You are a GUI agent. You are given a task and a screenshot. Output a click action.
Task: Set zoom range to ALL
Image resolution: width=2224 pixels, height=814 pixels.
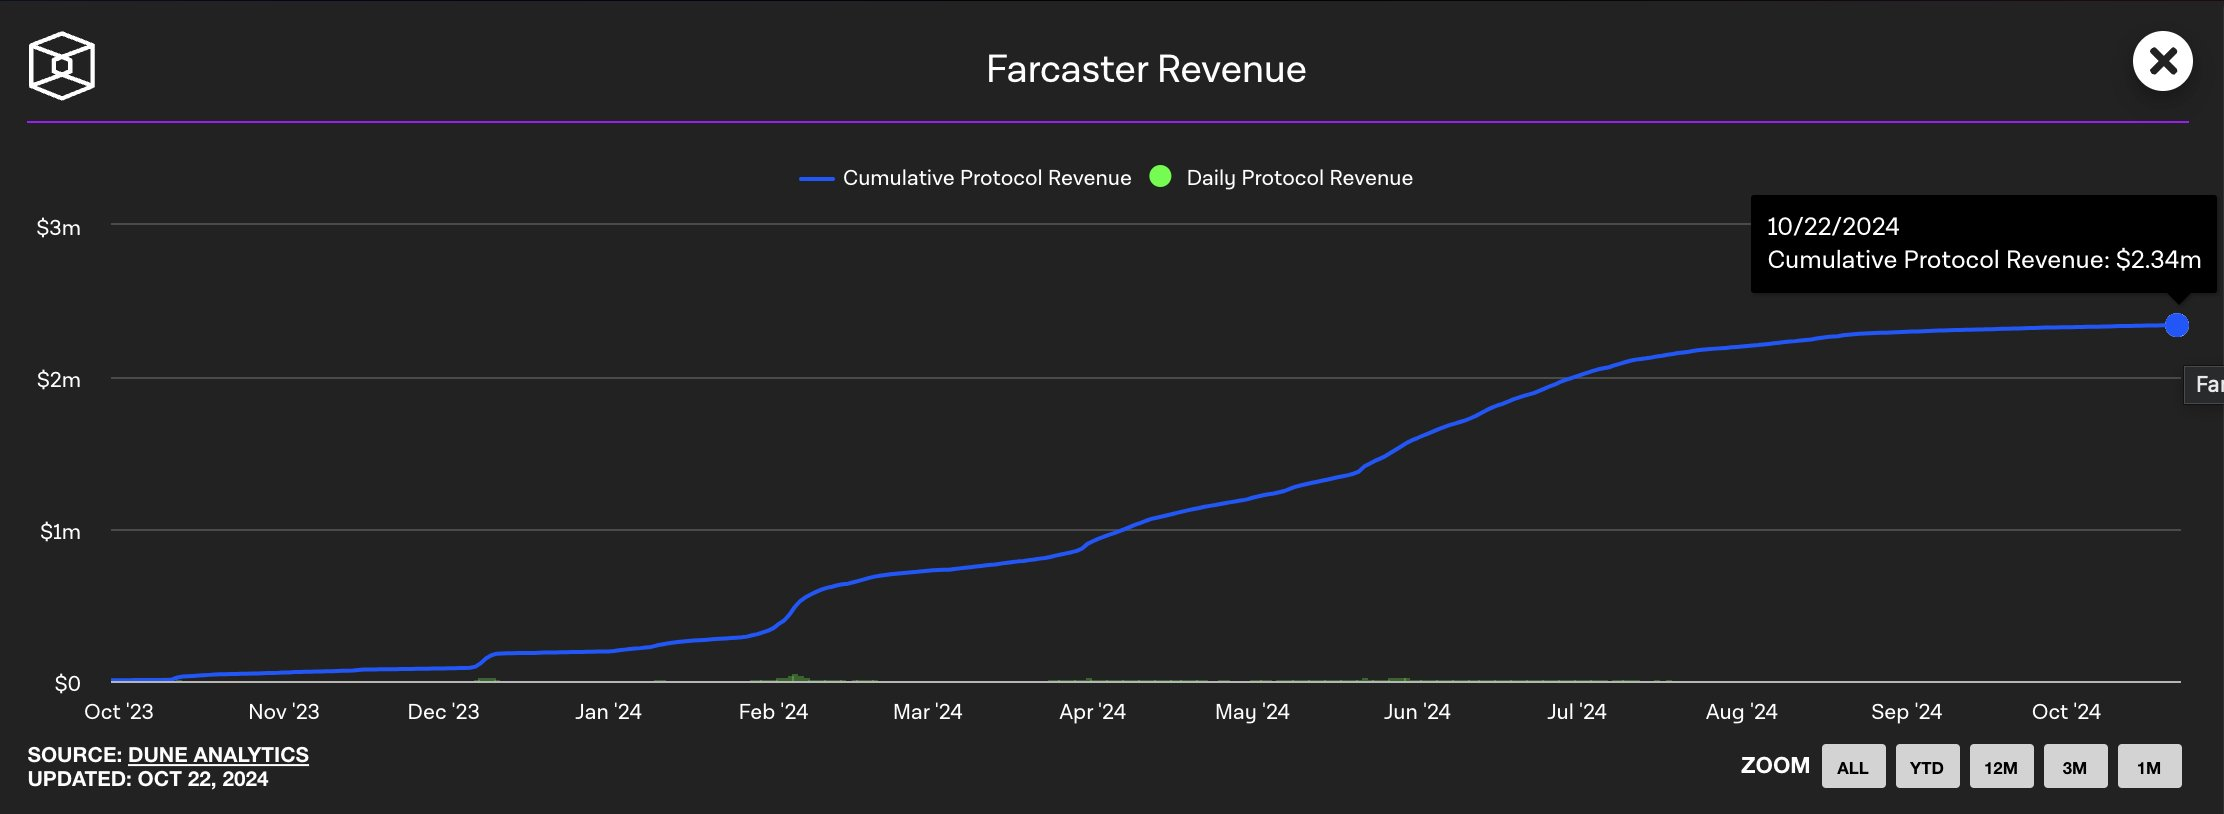(x=1853, y=767)
